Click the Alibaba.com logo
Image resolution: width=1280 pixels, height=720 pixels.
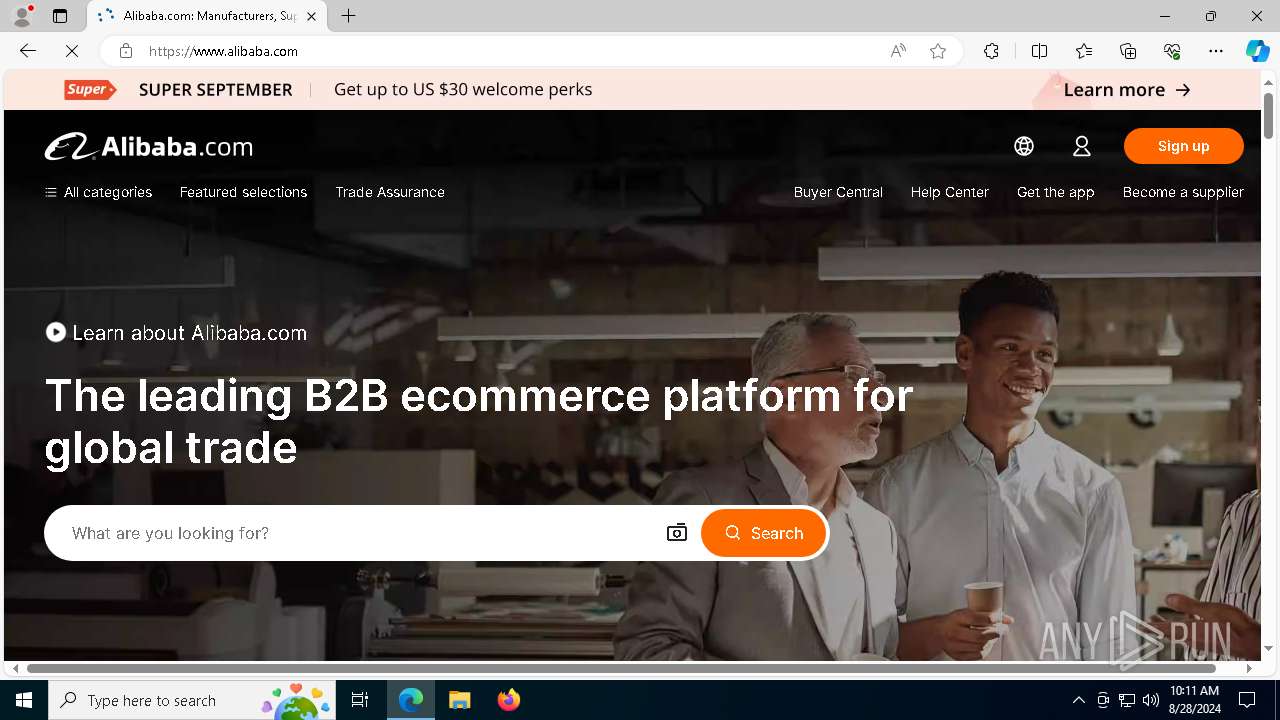tap(148, 147)
